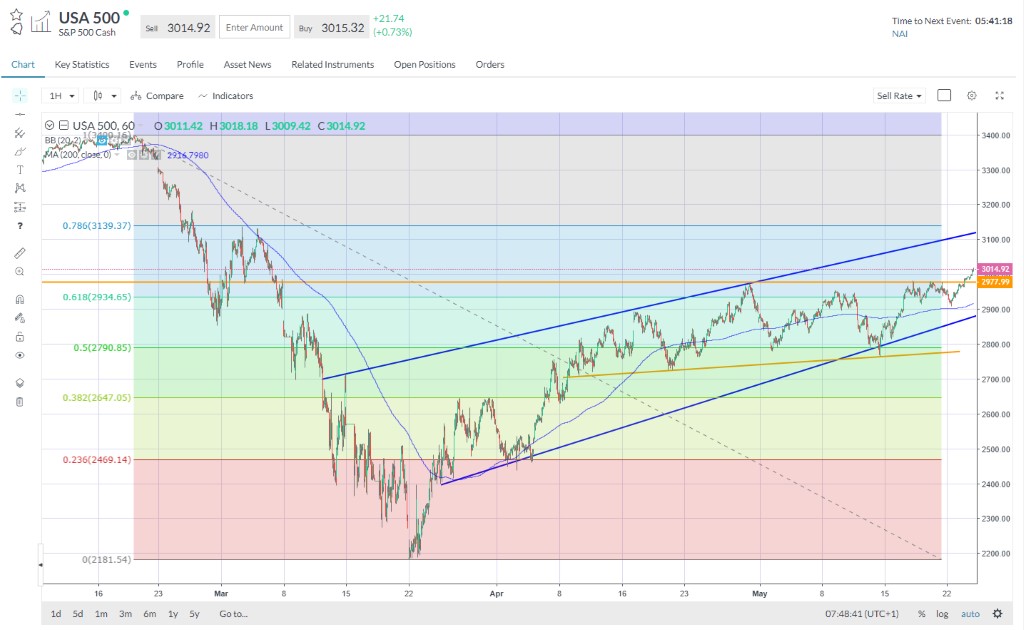Click the trash icon to remove drawings

20,402
